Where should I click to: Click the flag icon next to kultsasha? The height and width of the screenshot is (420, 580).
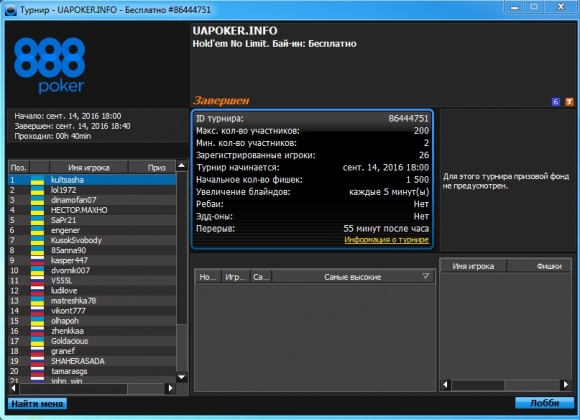(x=37, y=180)
